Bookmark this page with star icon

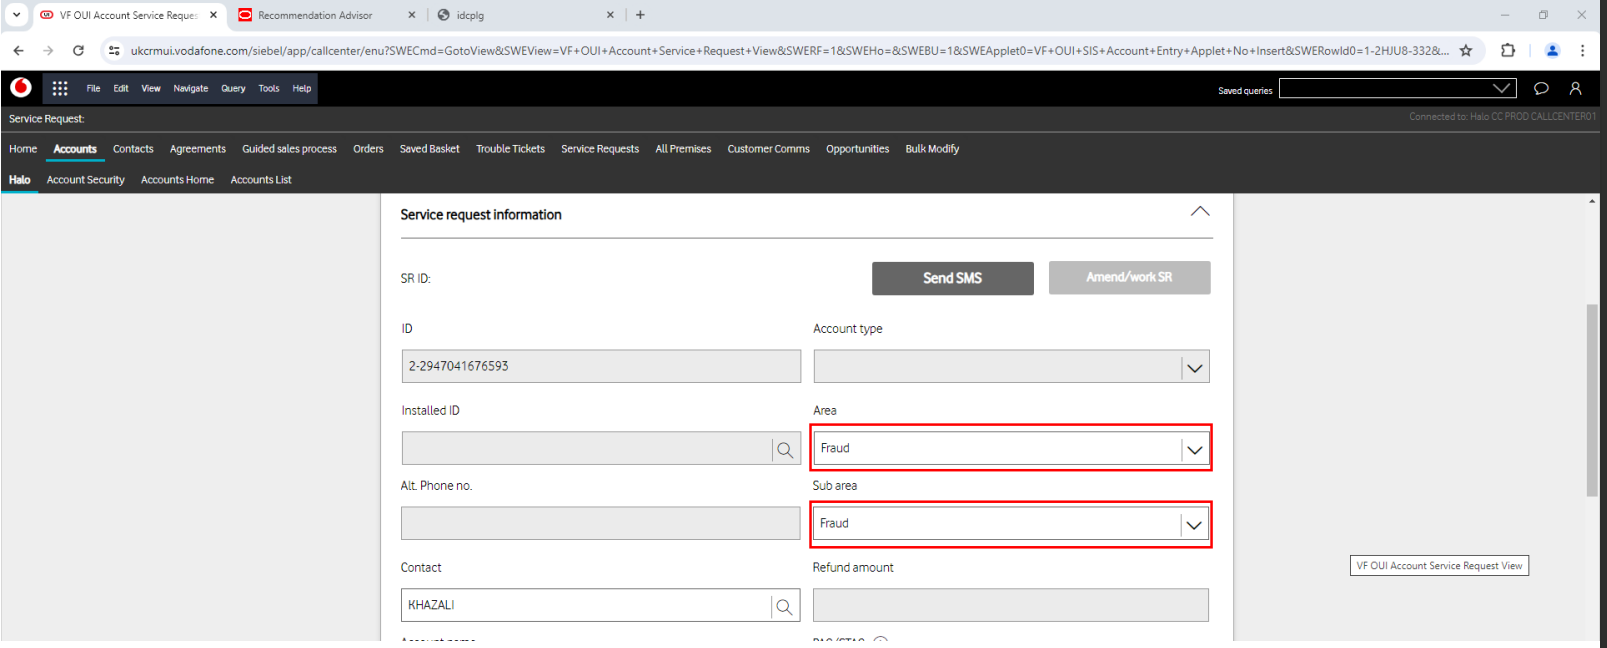pyautogui.click(x=1466, y=50)
